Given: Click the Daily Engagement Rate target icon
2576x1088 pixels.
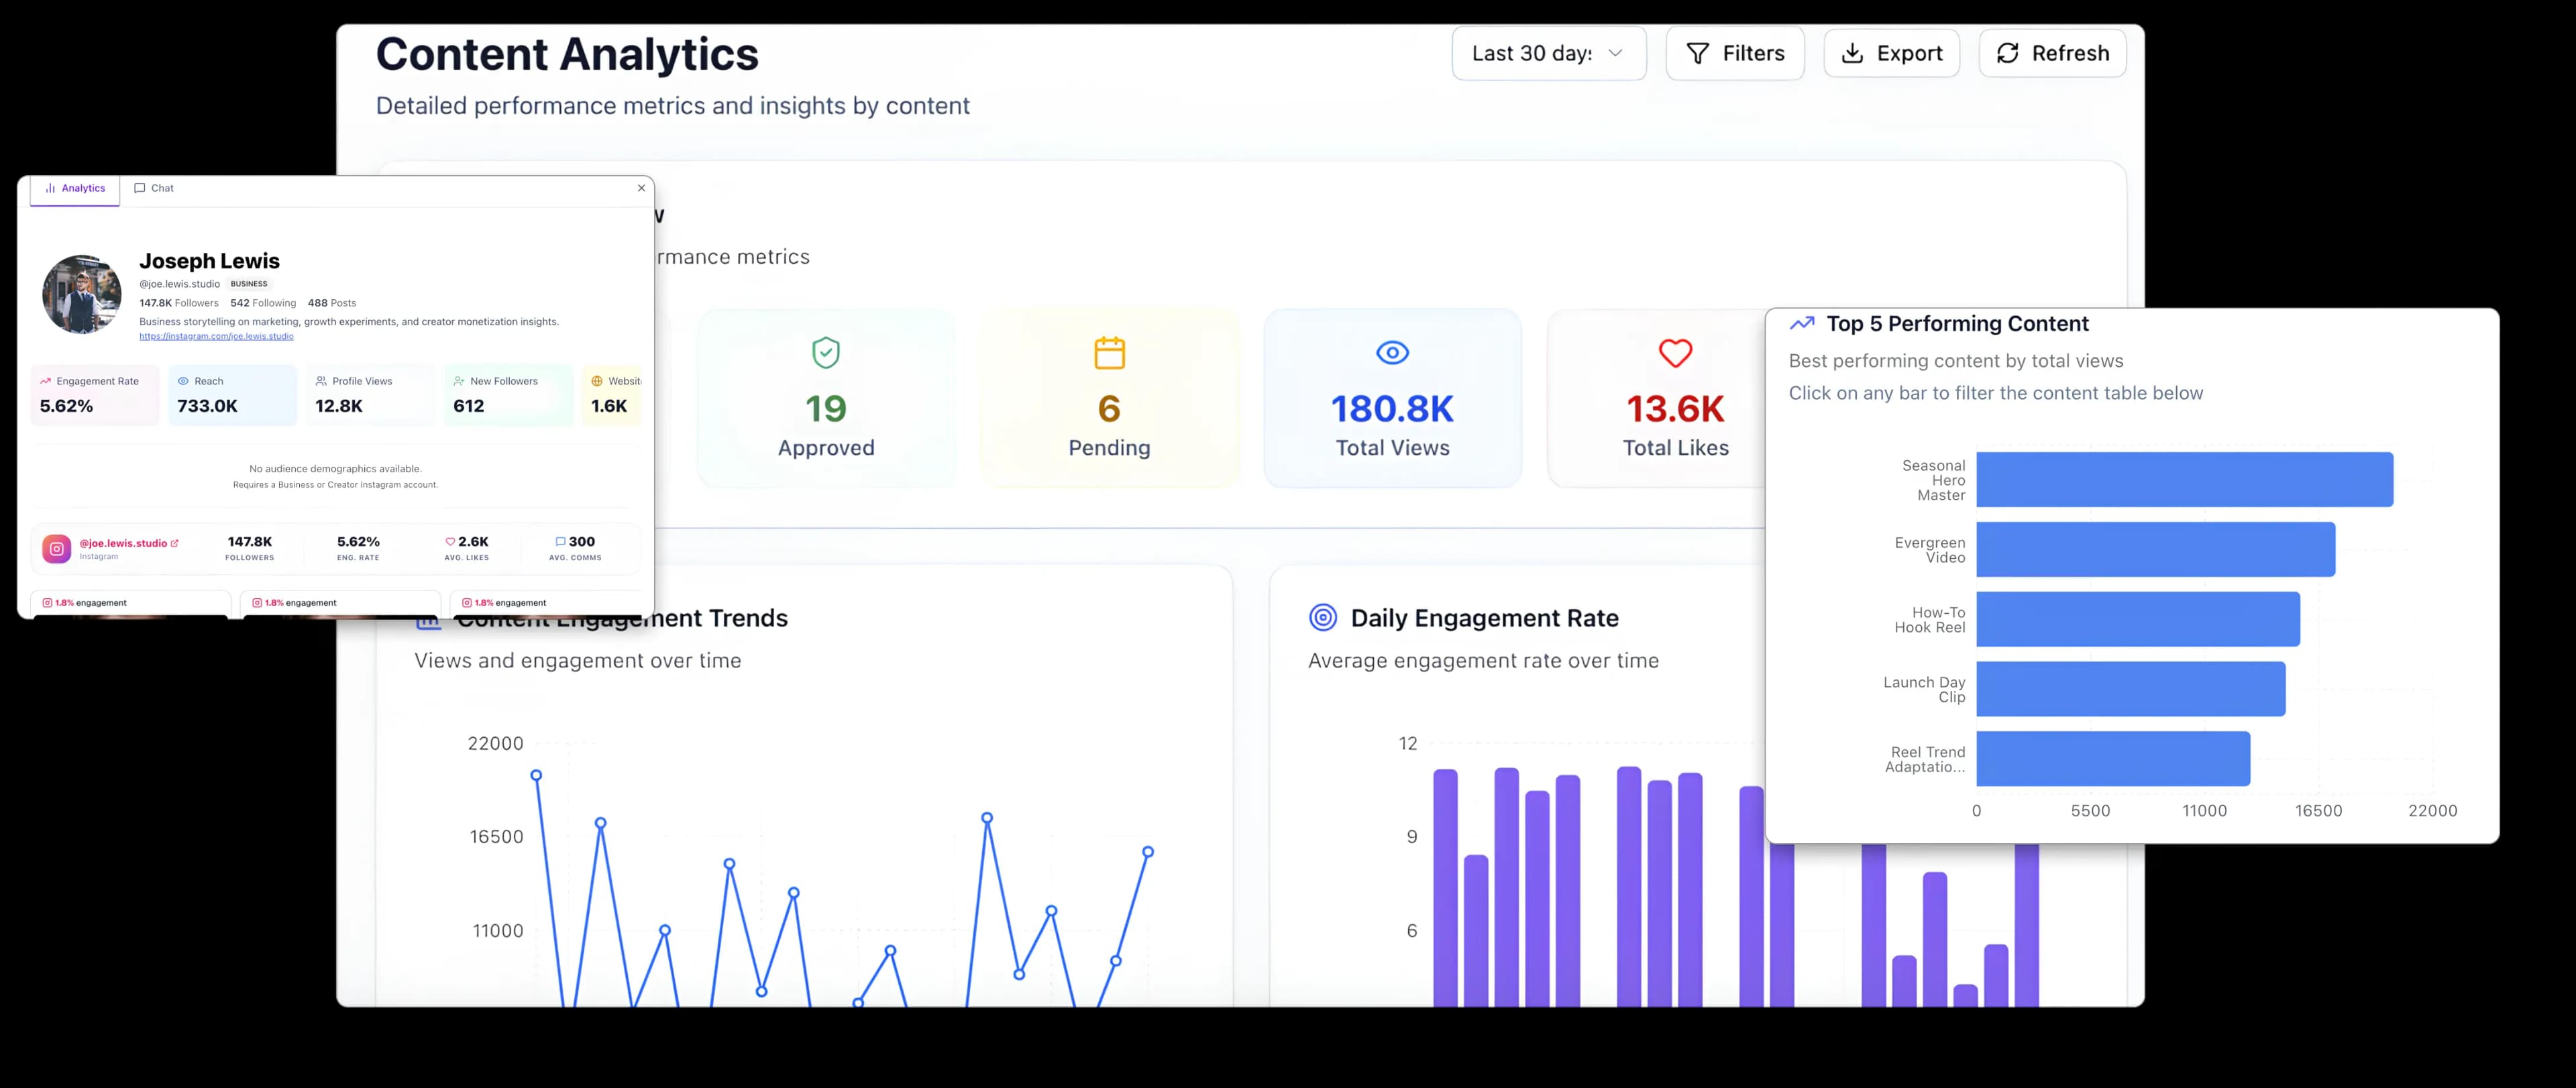Looking at the screenshot, I should pos(1324,617).
